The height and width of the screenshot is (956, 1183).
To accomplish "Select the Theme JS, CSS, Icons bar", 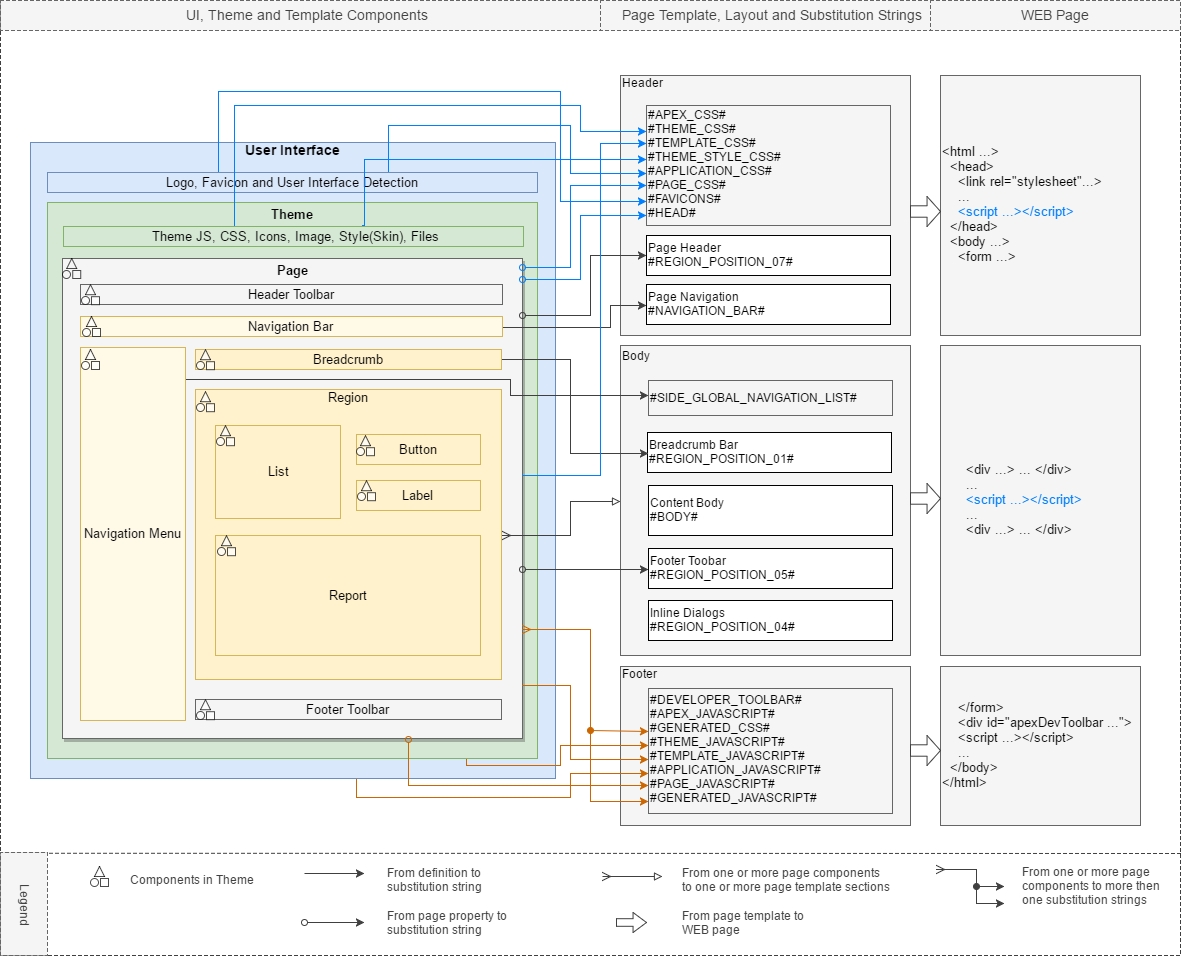I will 293,236.
